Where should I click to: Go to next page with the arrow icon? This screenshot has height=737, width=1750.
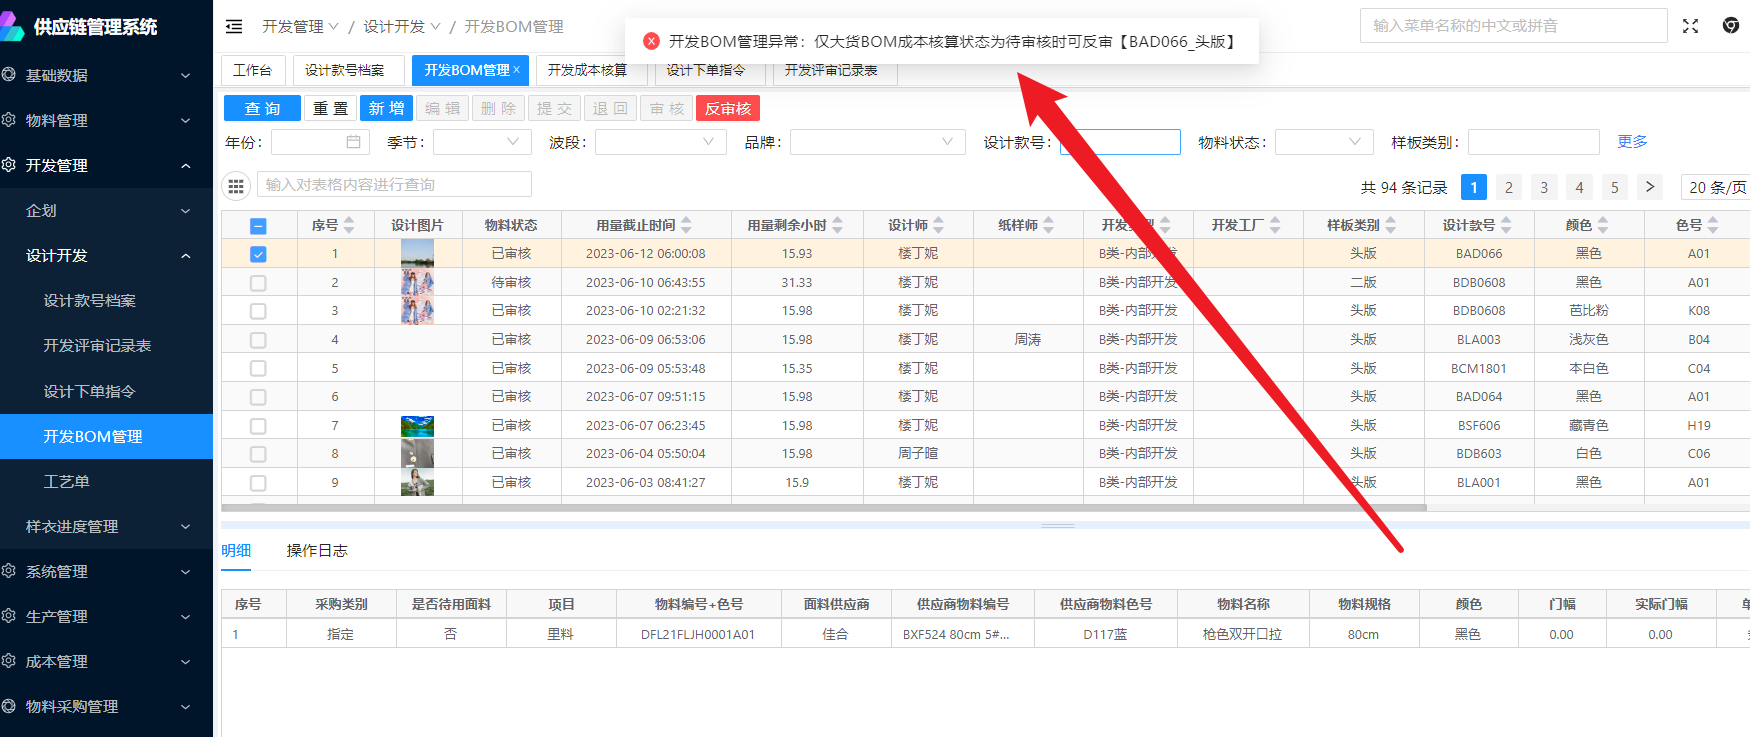(x=1650, y=187)
